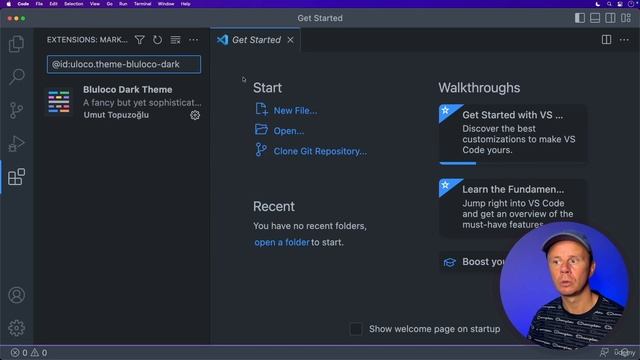This screenshot has height=360, width=640.
Task: Open the Explorer view in activity bar
Action: 16,44
